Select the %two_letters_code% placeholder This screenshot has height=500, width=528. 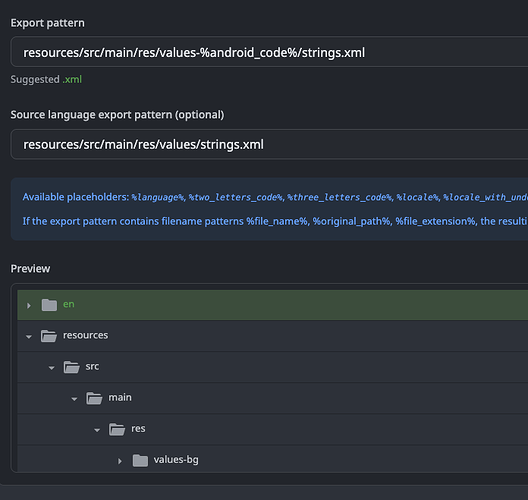(236, 197)
